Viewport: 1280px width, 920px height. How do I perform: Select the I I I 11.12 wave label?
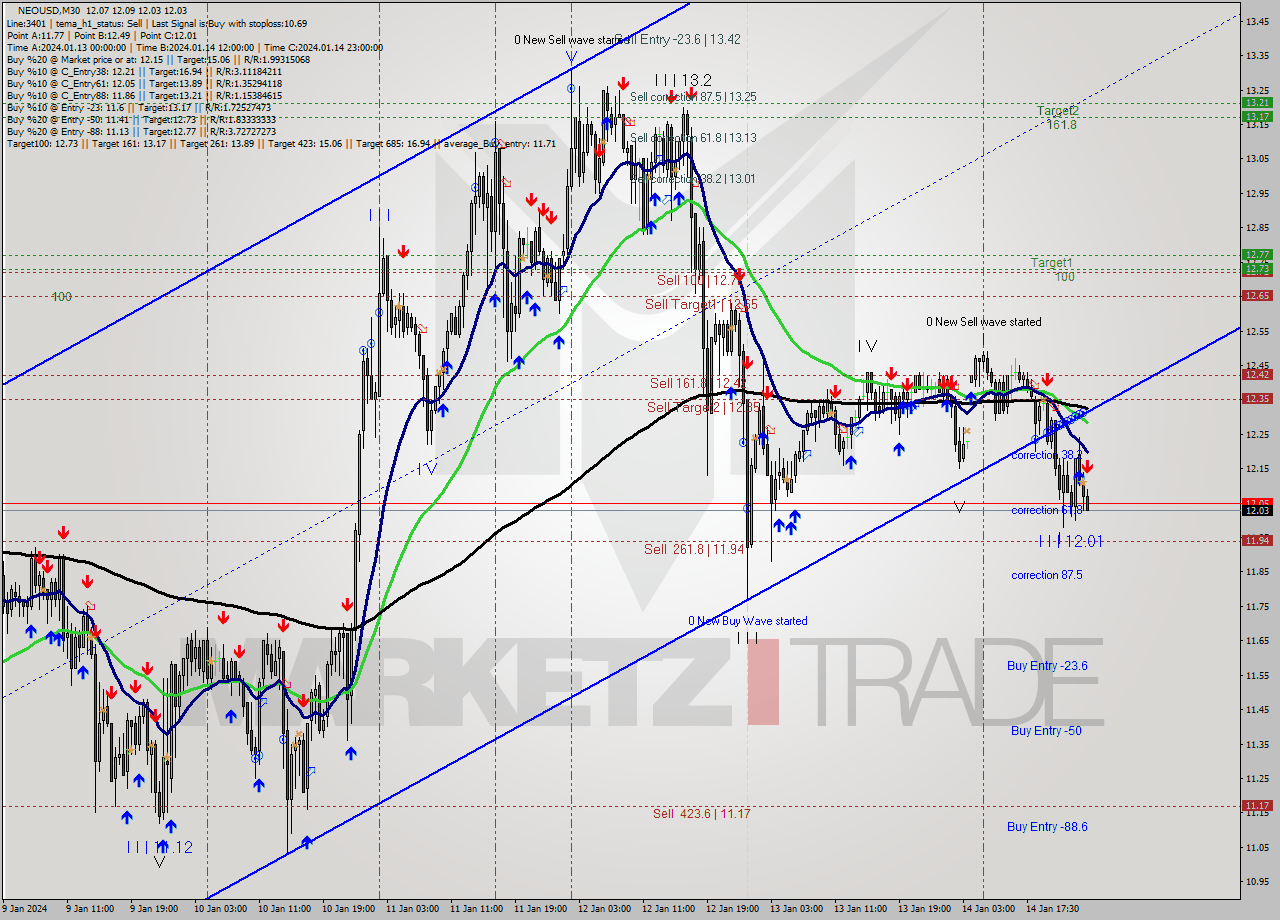pyautogui.click(x=159, y=847)
